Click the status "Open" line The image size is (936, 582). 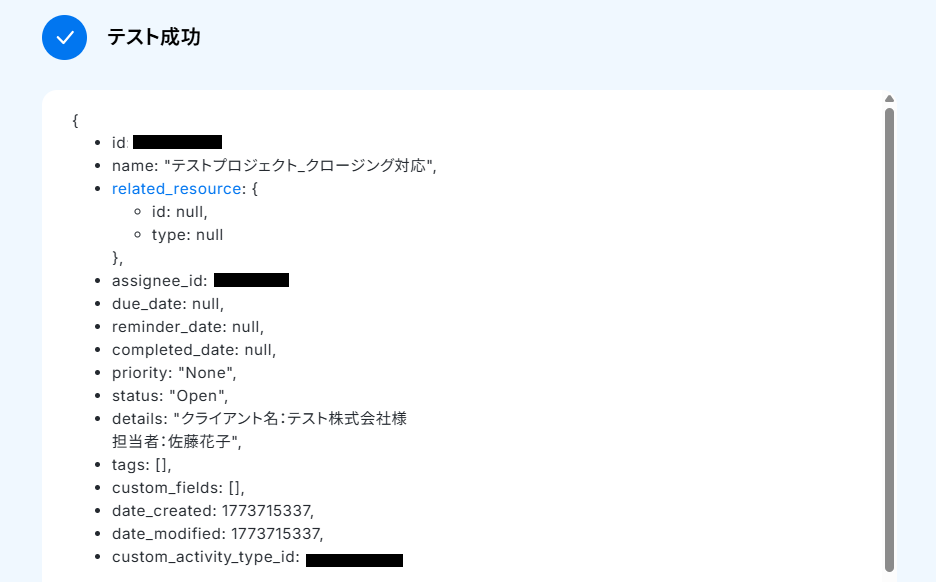click(170, 396)
